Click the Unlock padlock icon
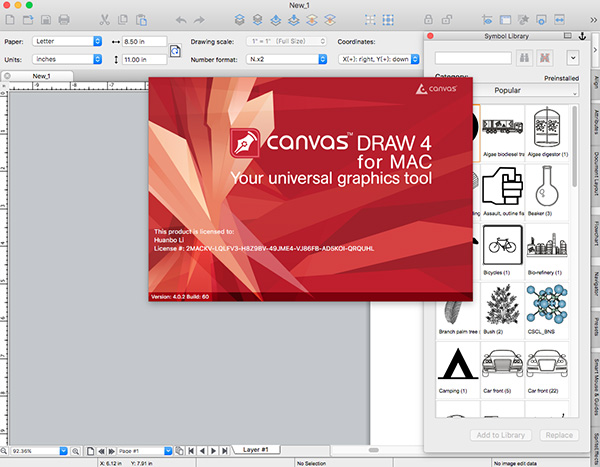Viewport: 600px width, 467px height. [447, 20]
